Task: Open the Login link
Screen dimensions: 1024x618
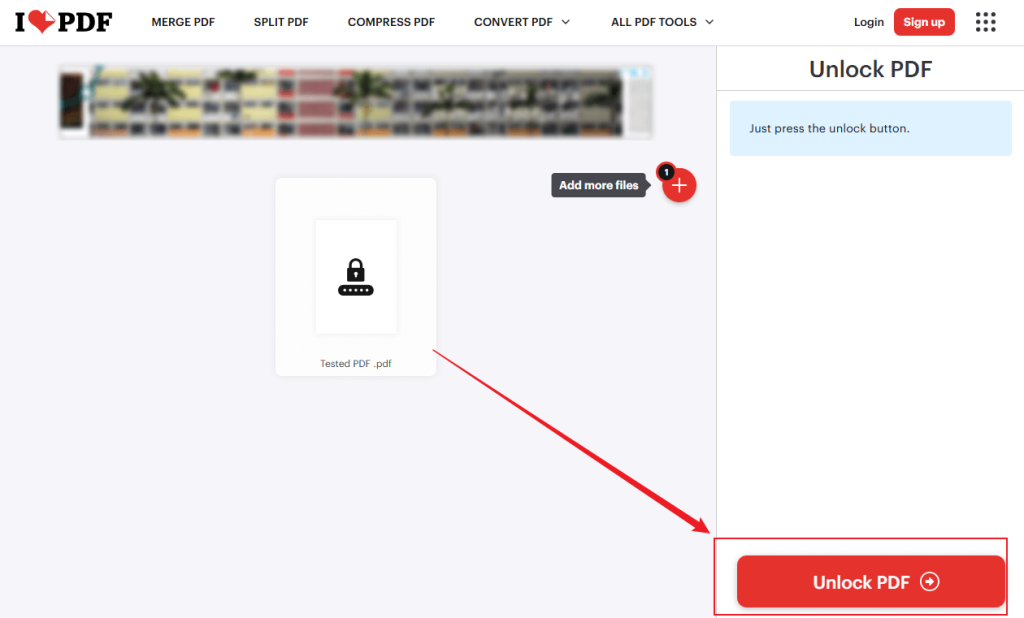Action: 868,21
